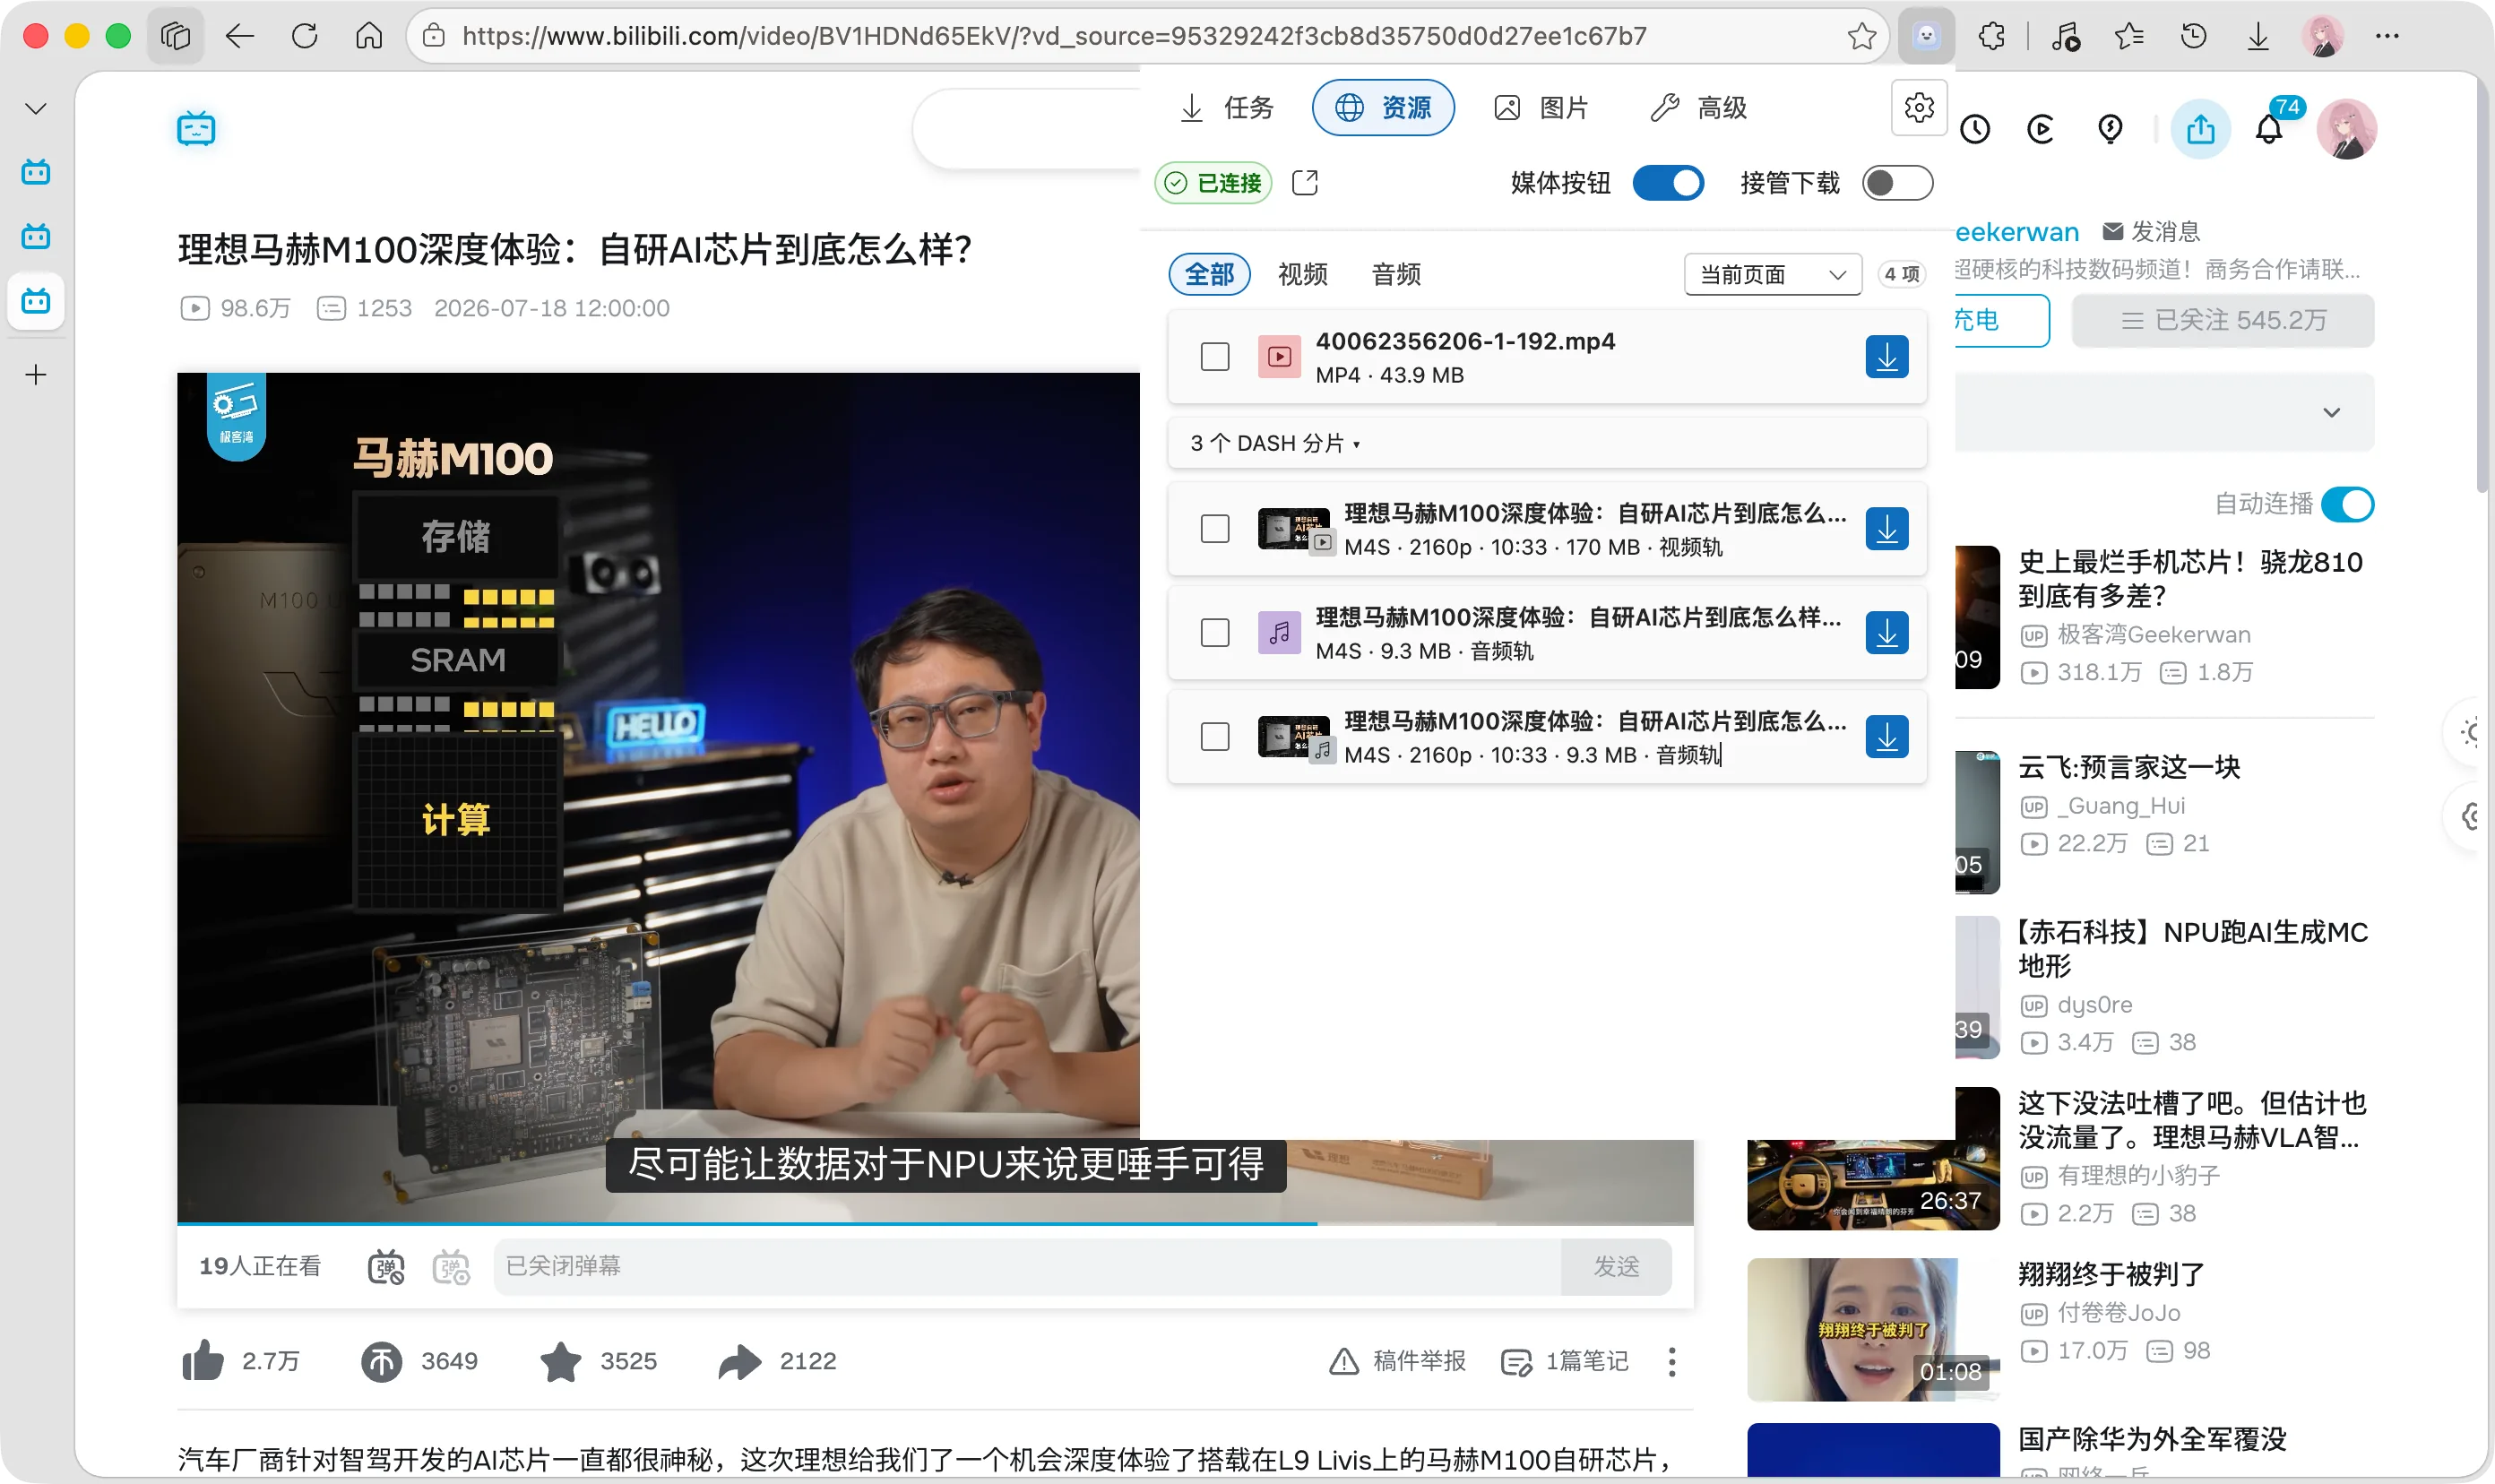Switch to 任务 tab

pos(1227,107)
